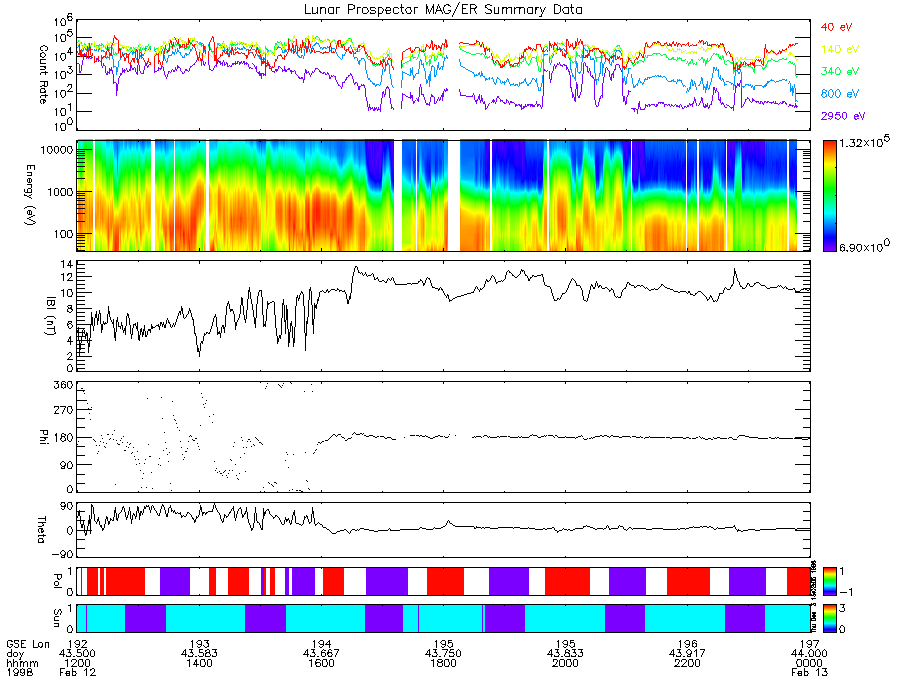Click the GSE Lon row label

[x=28, y=644]
